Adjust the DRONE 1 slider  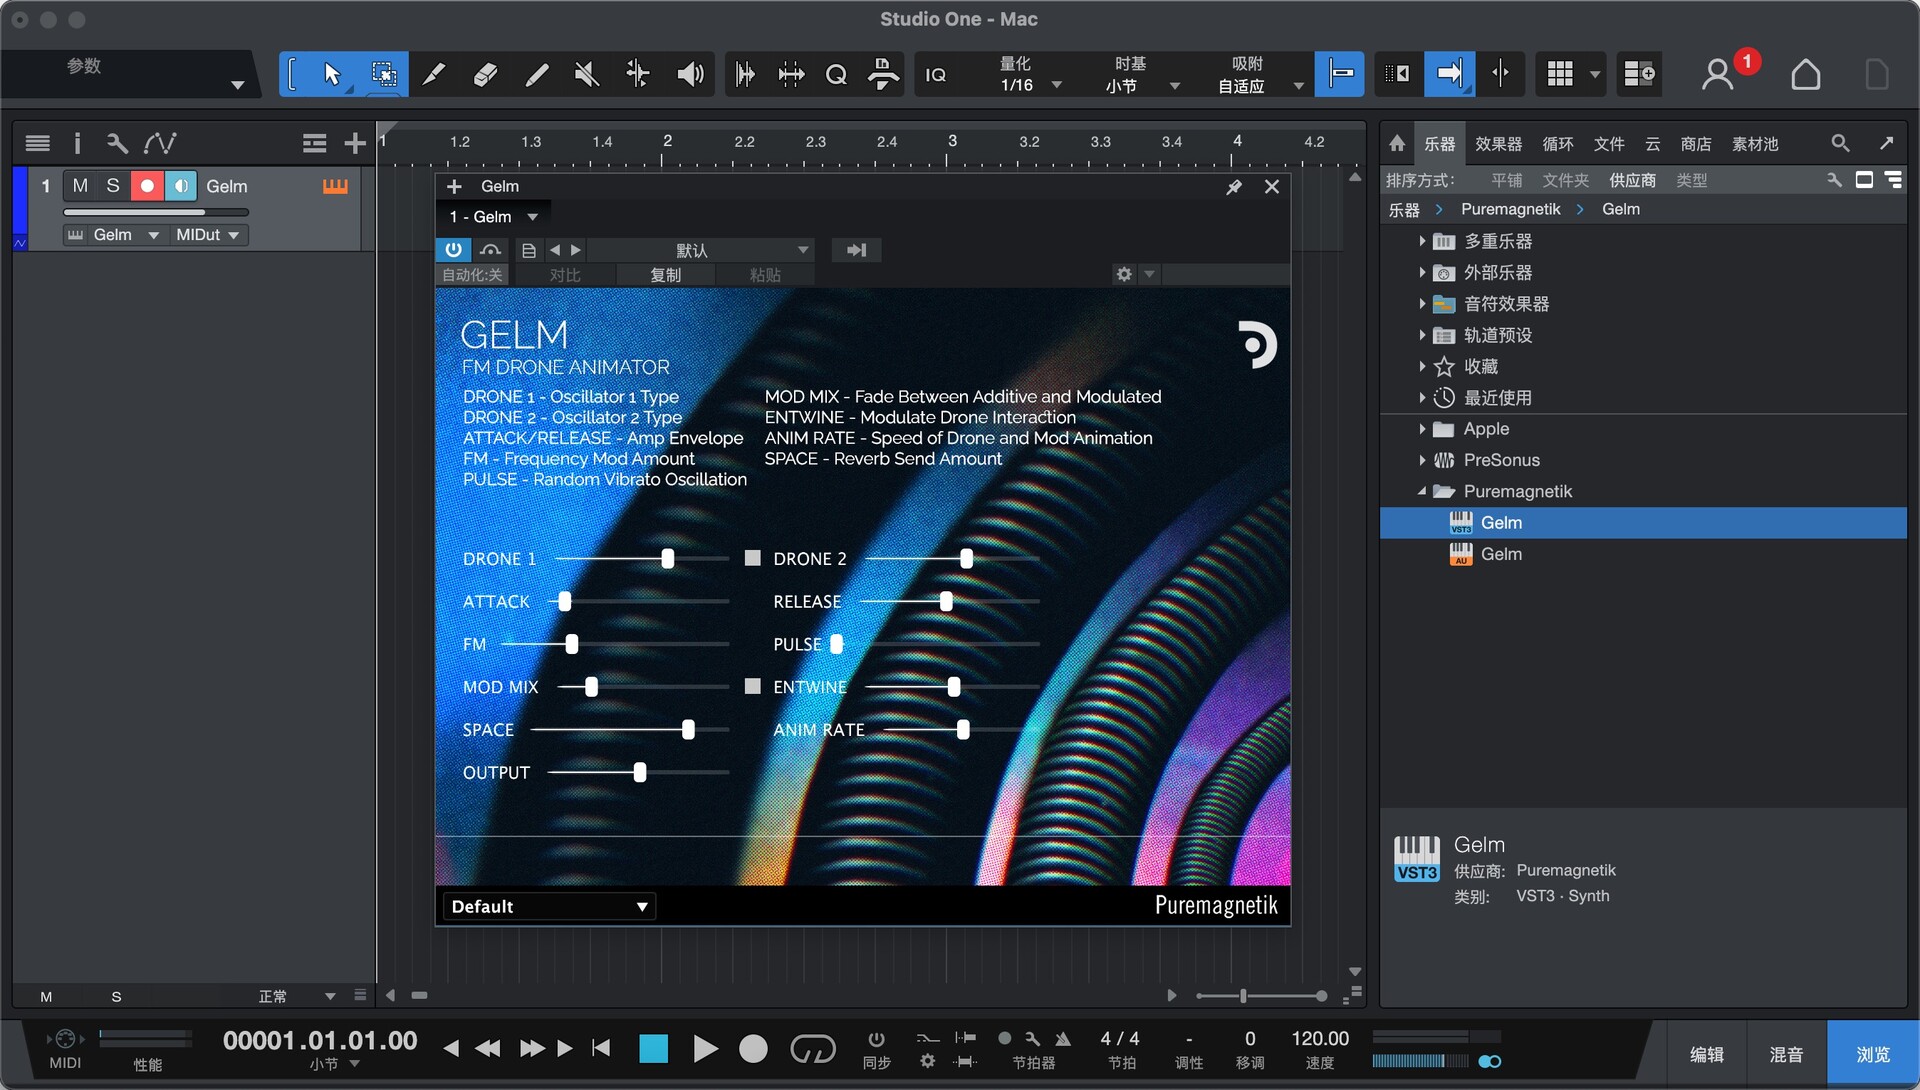[x=667, y=559]
